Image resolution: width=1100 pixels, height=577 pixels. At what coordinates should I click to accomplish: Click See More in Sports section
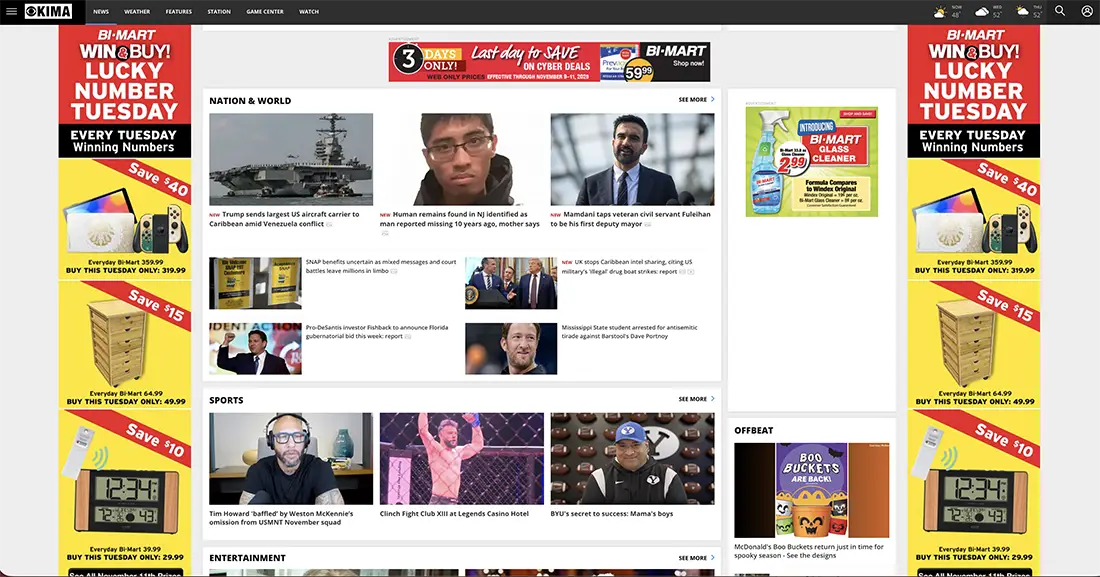point(697,399)
